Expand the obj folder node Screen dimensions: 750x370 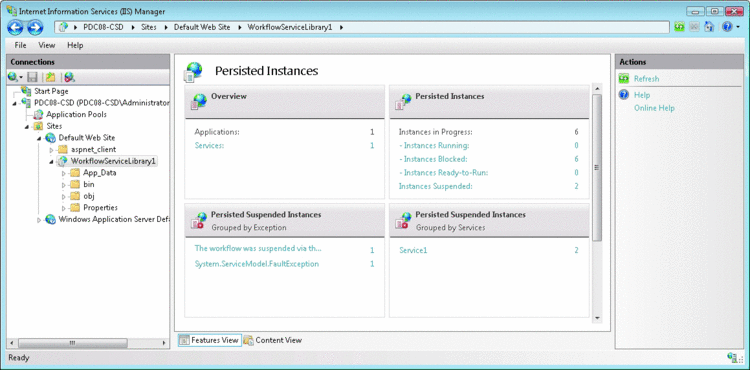tap(64, 196)
